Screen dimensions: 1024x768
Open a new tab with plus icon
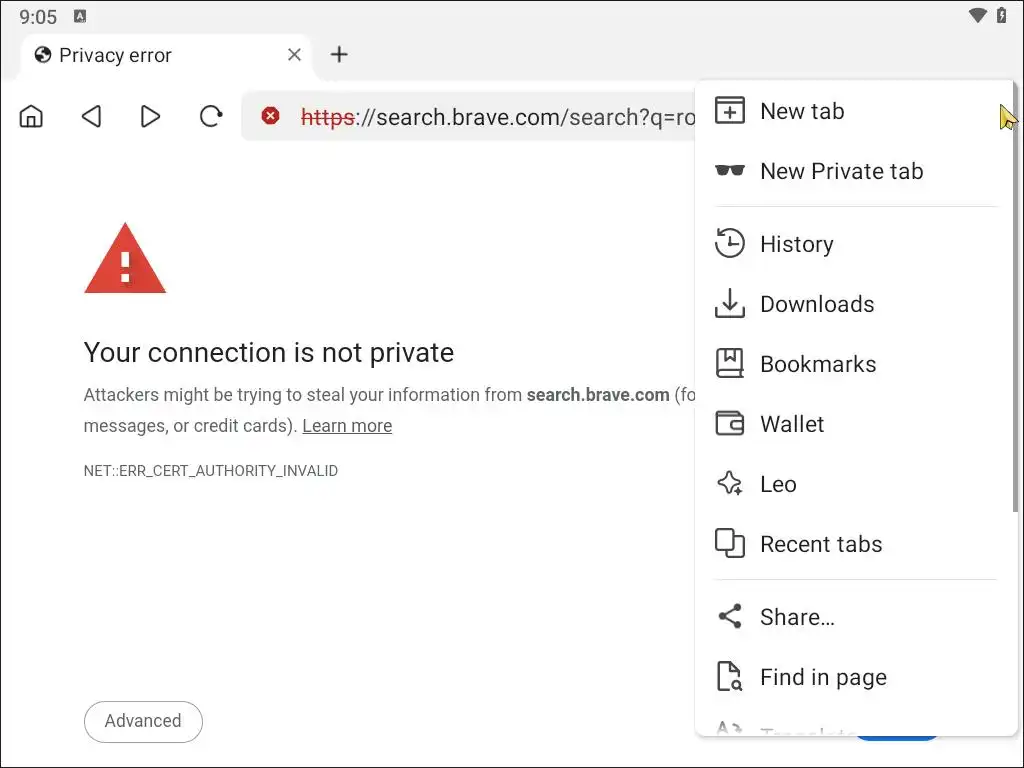(x=339, y=54)
